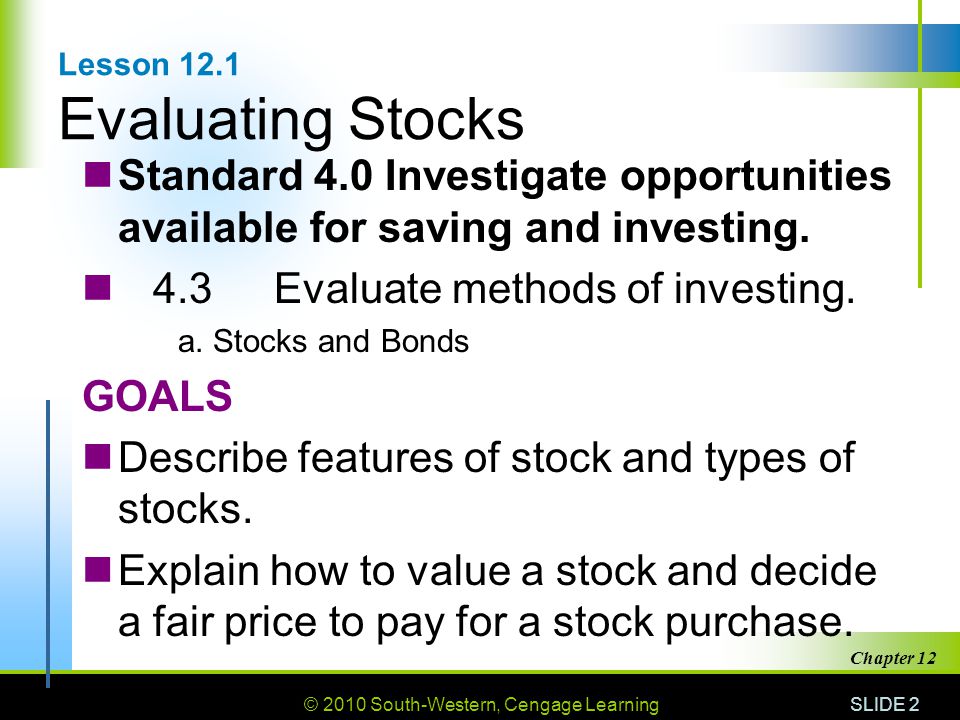Select the text 'a. Stocks and Bonds'
This screenshot has height=720, width=960.
click(323, 342)
